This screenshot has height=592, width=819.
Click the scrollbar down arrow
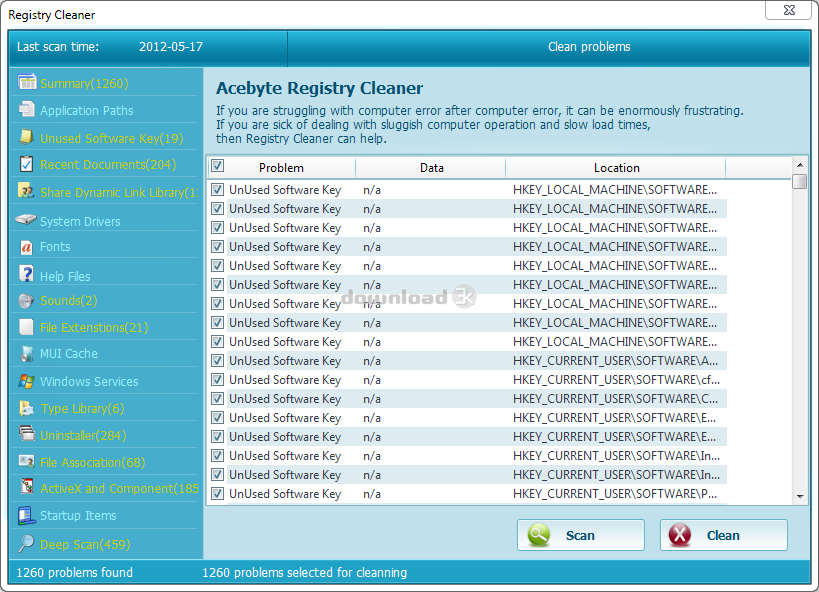[800, 496]
